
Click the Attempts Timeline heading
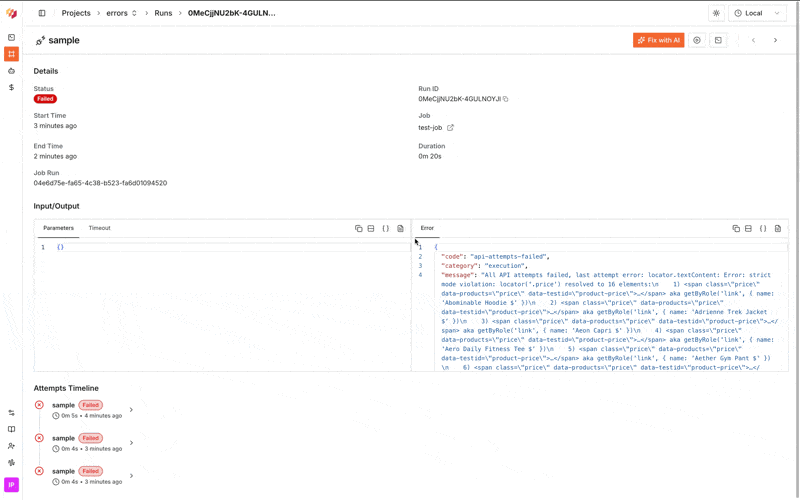(x=66, y=388)
